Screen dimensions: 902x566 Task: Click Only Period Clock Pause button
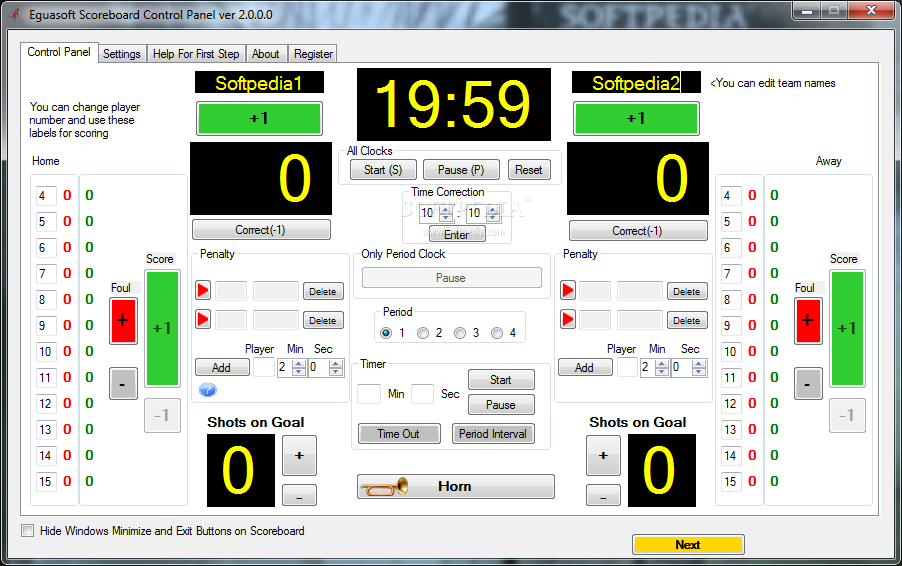[452, 278]
